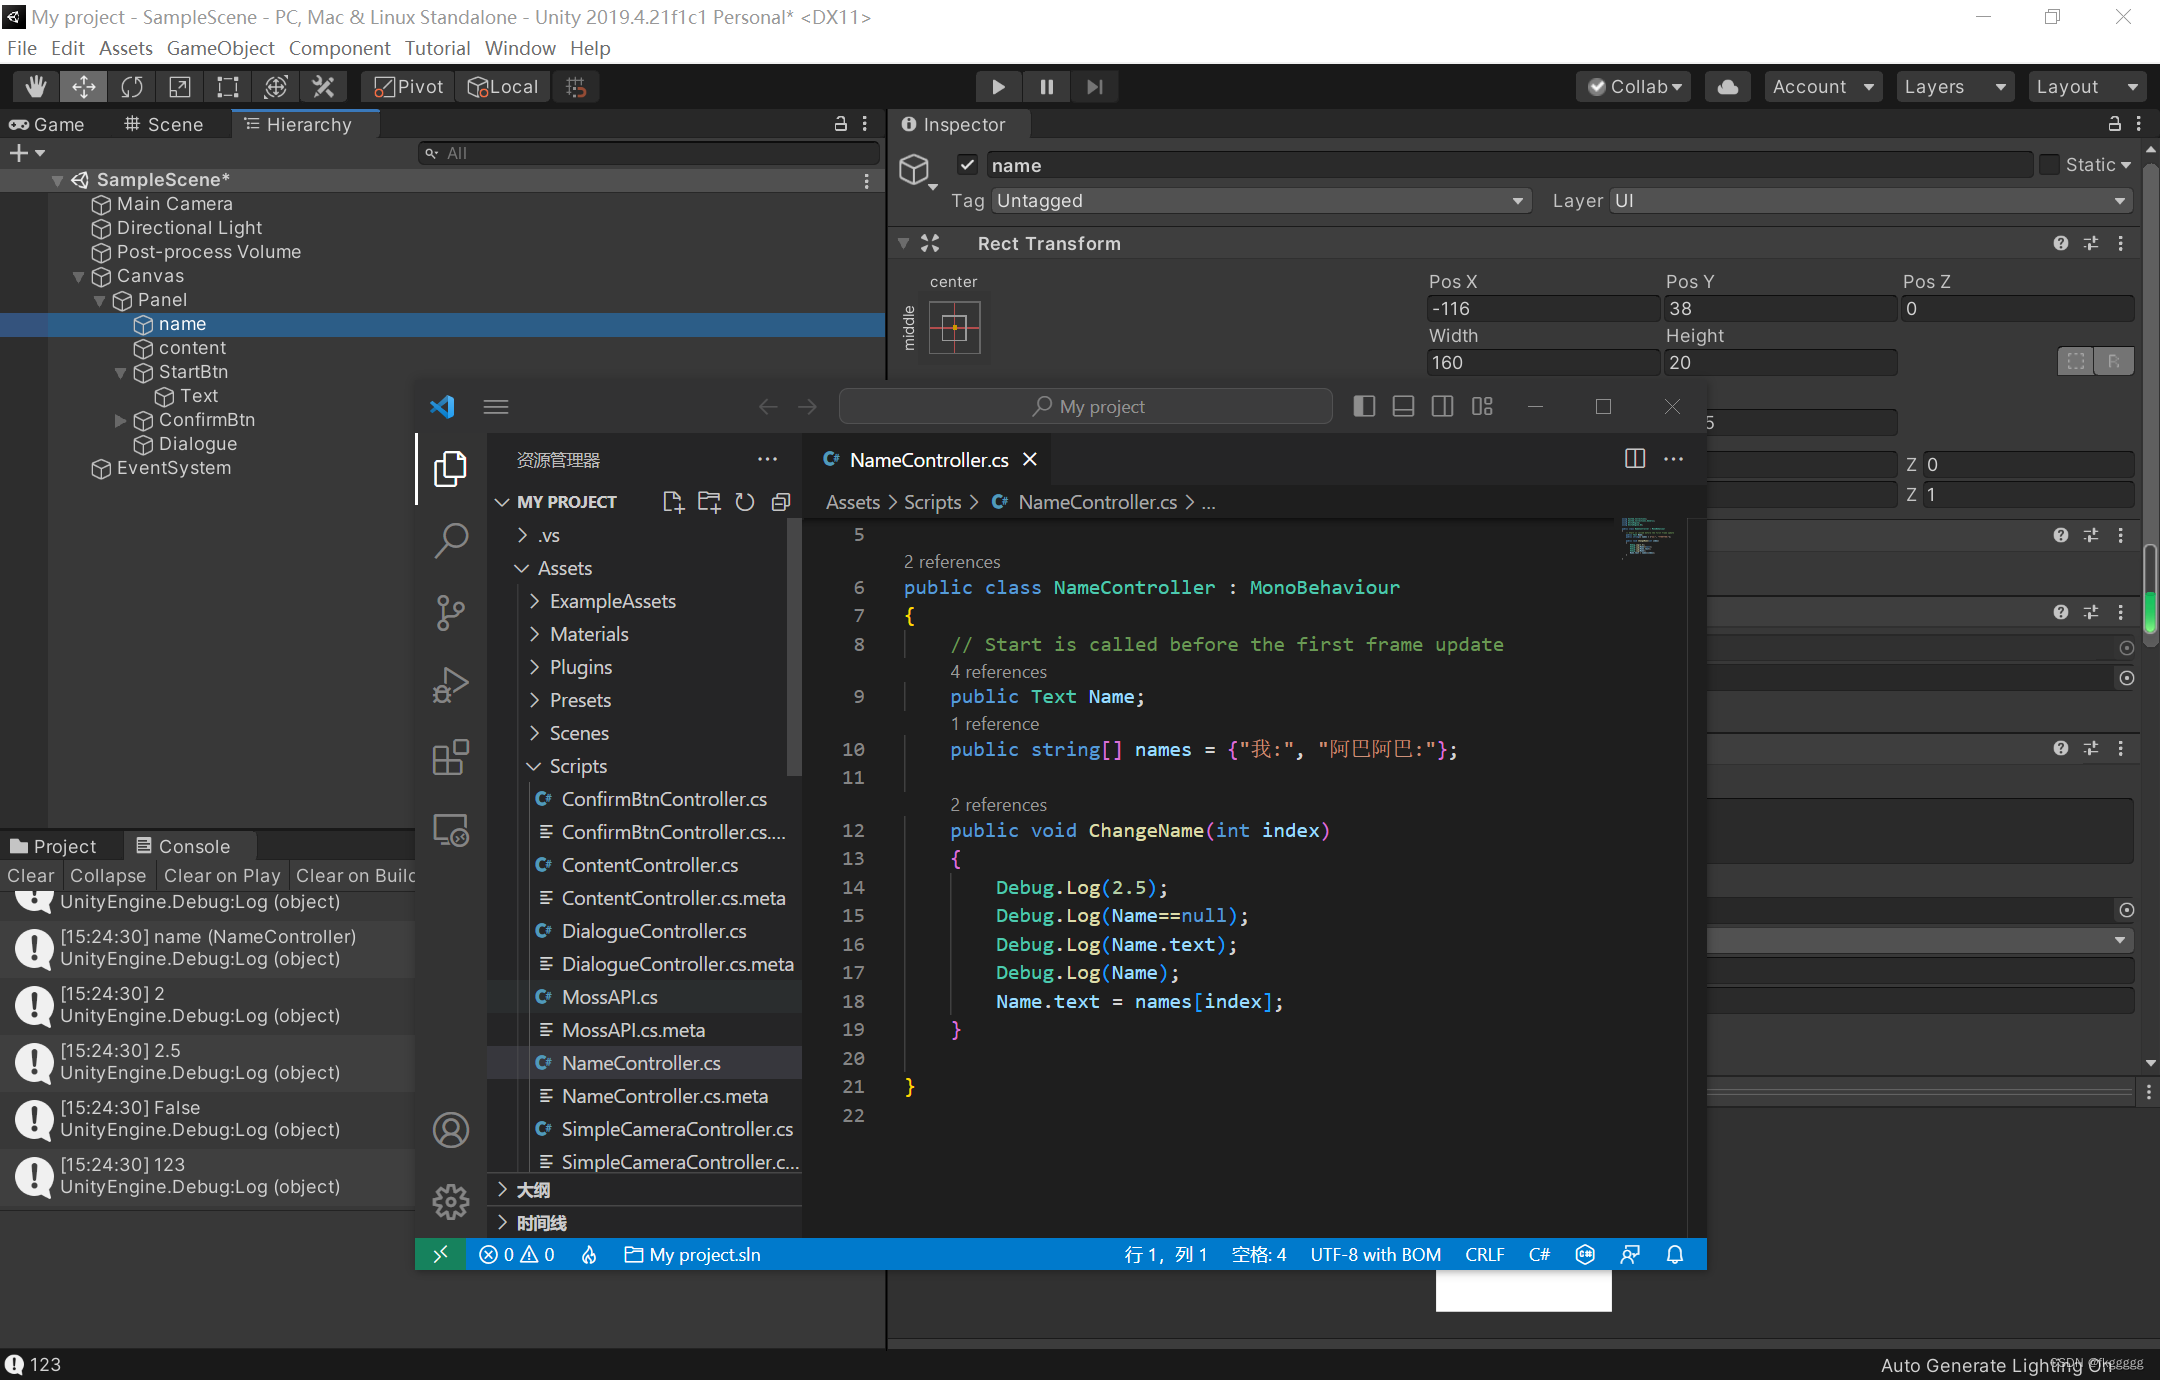Open VS Code Remote Explorer view
Viewport: 2160px width, 1380px height.
point(451,830)
